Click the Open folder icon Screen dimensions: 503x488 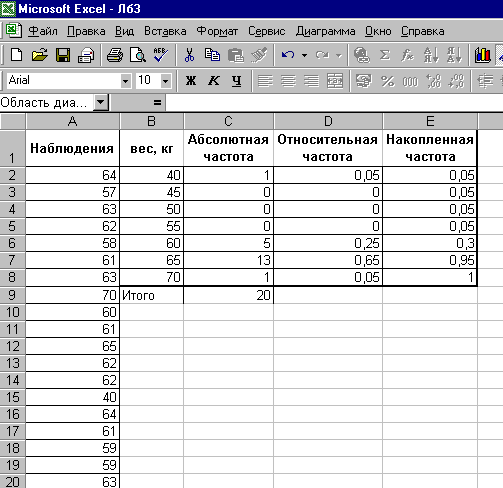point(39,55)
